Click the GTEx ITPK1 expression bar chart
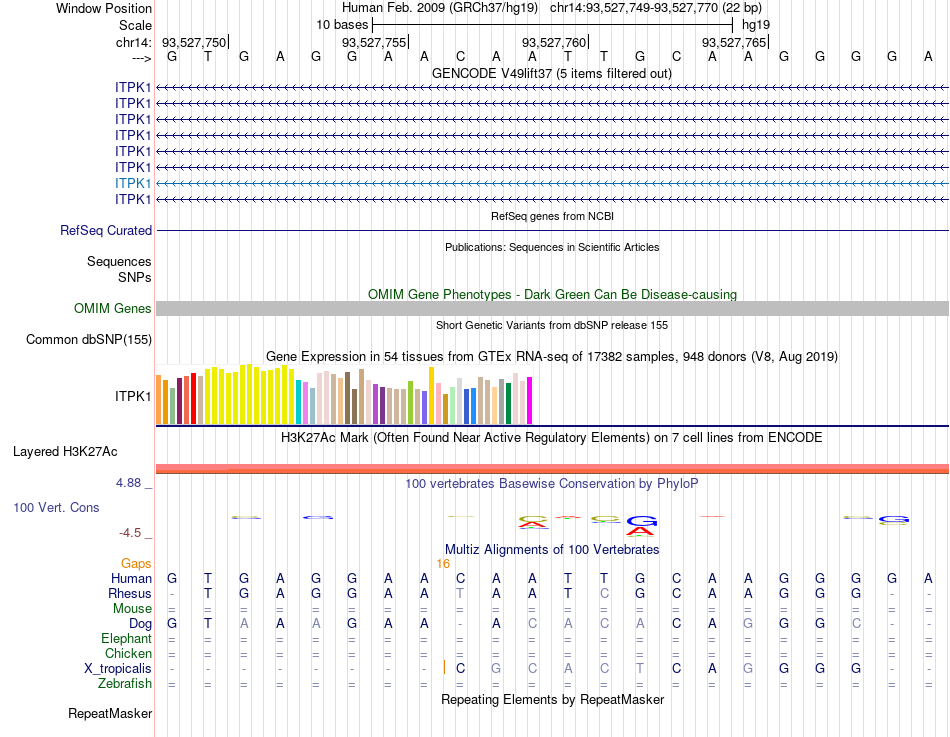This screenshot has height=737, width=950. [344, 395]
